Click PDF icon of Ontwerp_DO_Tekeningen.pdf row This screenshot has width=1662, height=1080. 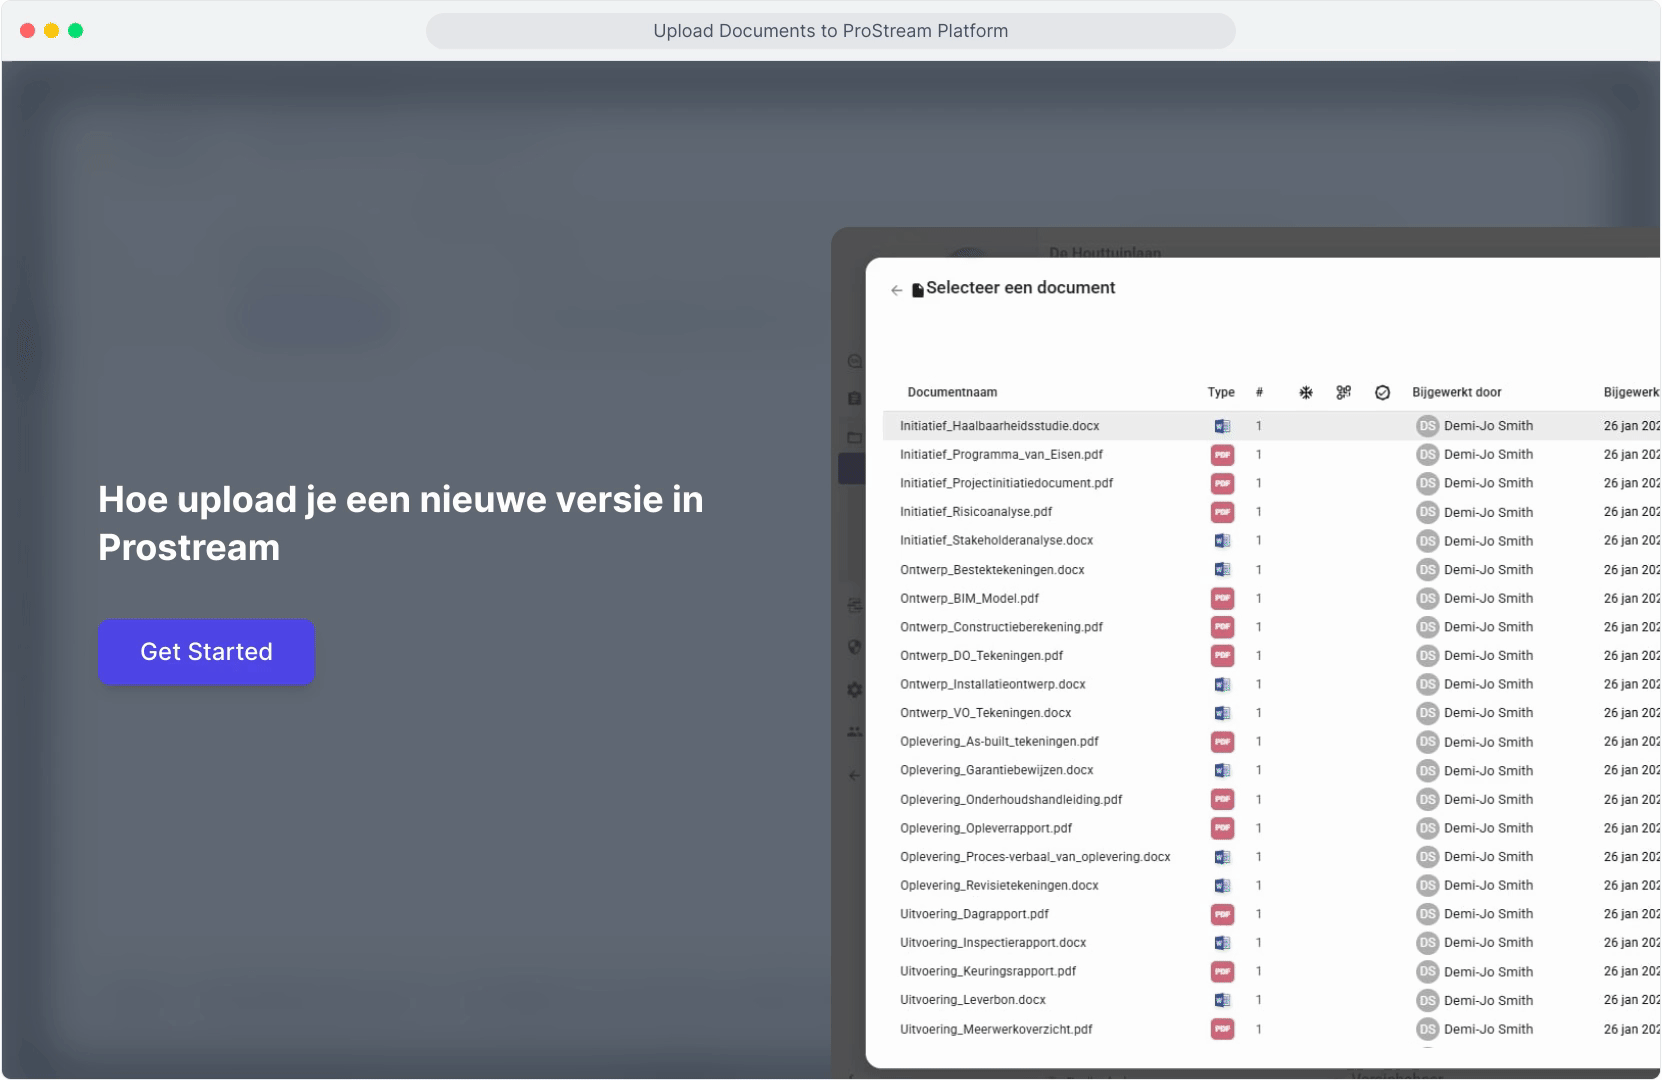1222,656
